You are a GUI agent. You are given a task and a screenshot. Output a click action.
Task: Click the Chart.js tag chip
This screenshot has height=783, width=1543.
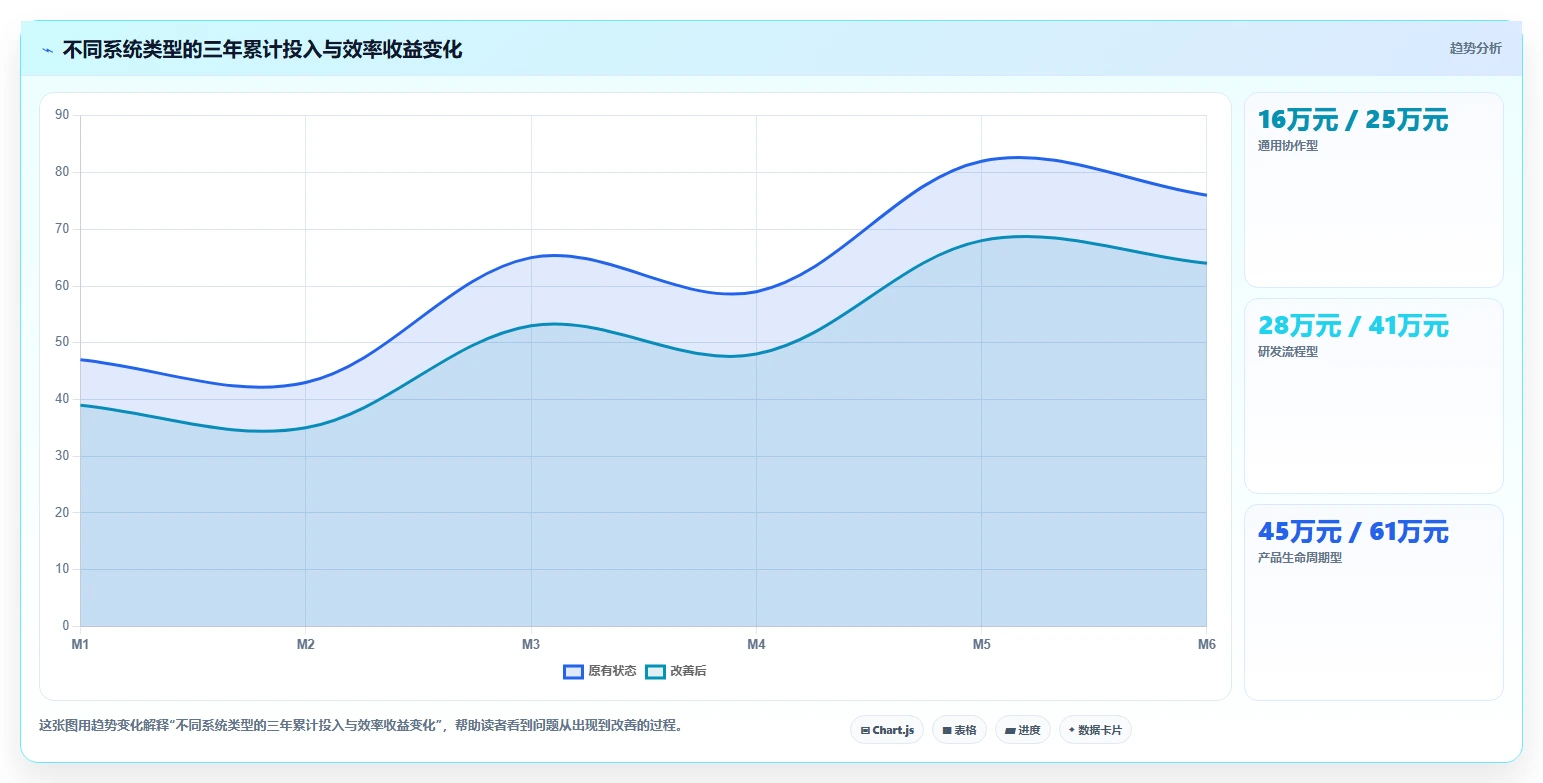[887, 730]
